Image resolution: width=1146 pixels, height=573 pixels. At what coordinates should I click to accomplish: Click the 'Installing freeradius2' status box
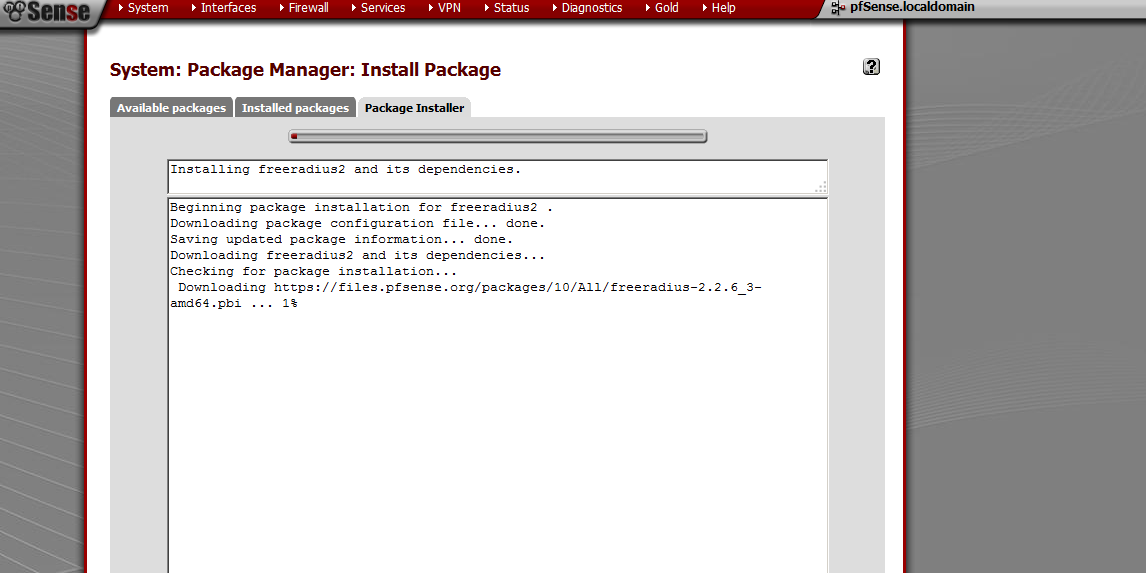[497, 176]
